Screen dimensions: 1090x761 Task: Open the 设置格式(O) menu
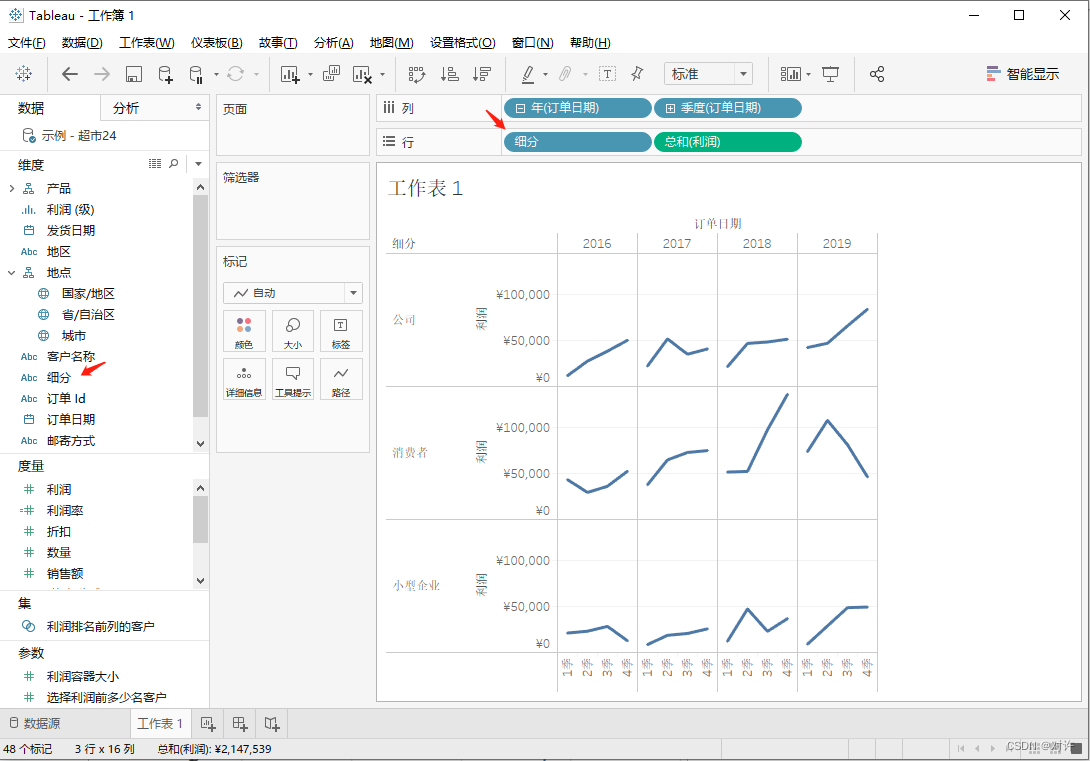tap(462, 43)
